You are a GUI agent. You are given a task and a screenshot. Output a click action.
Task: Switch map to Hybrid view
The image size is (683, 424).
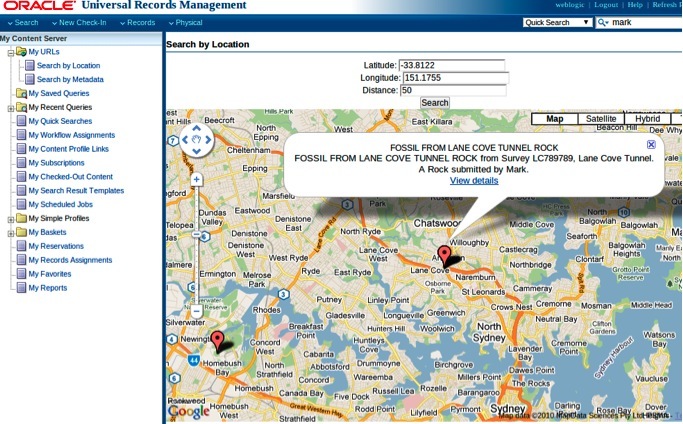[647, 119]
